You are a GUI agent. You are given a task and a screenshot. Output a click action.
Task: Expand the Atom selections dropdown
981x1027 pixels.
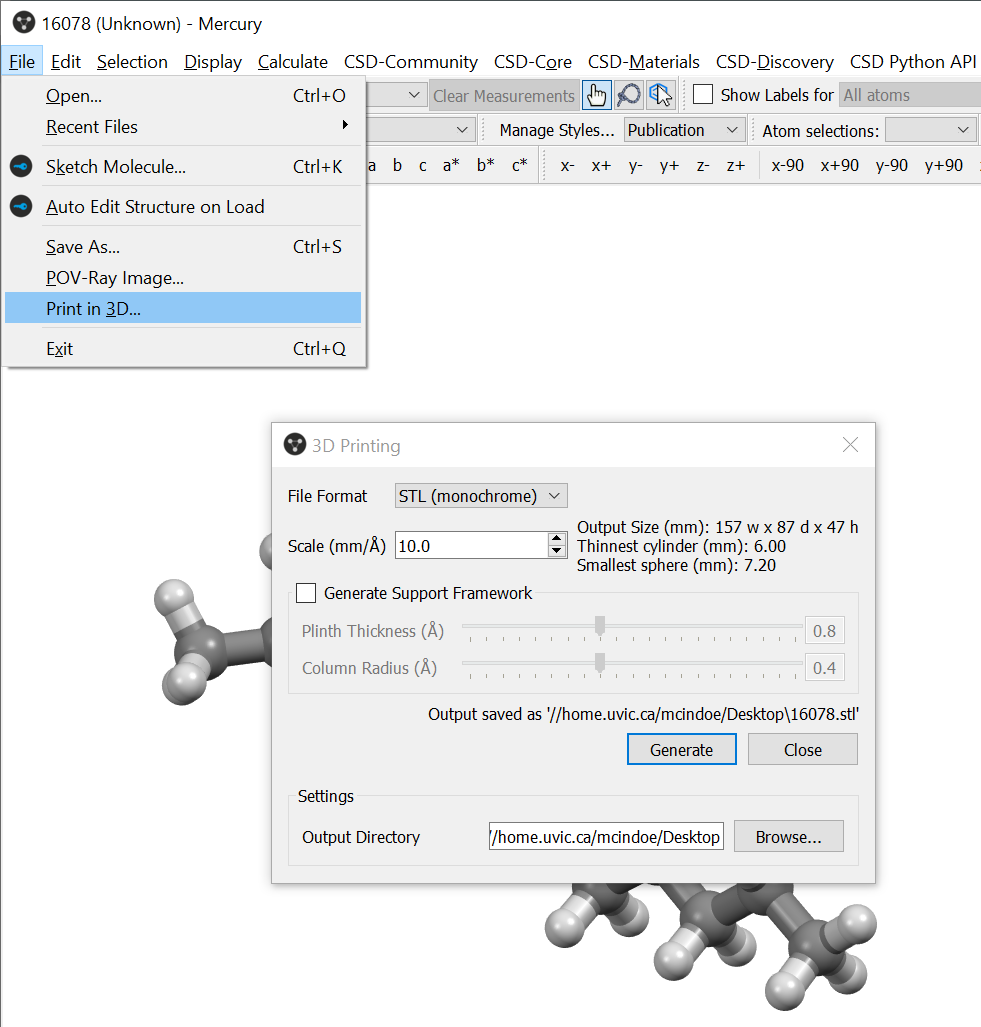[x=931, y=130]
